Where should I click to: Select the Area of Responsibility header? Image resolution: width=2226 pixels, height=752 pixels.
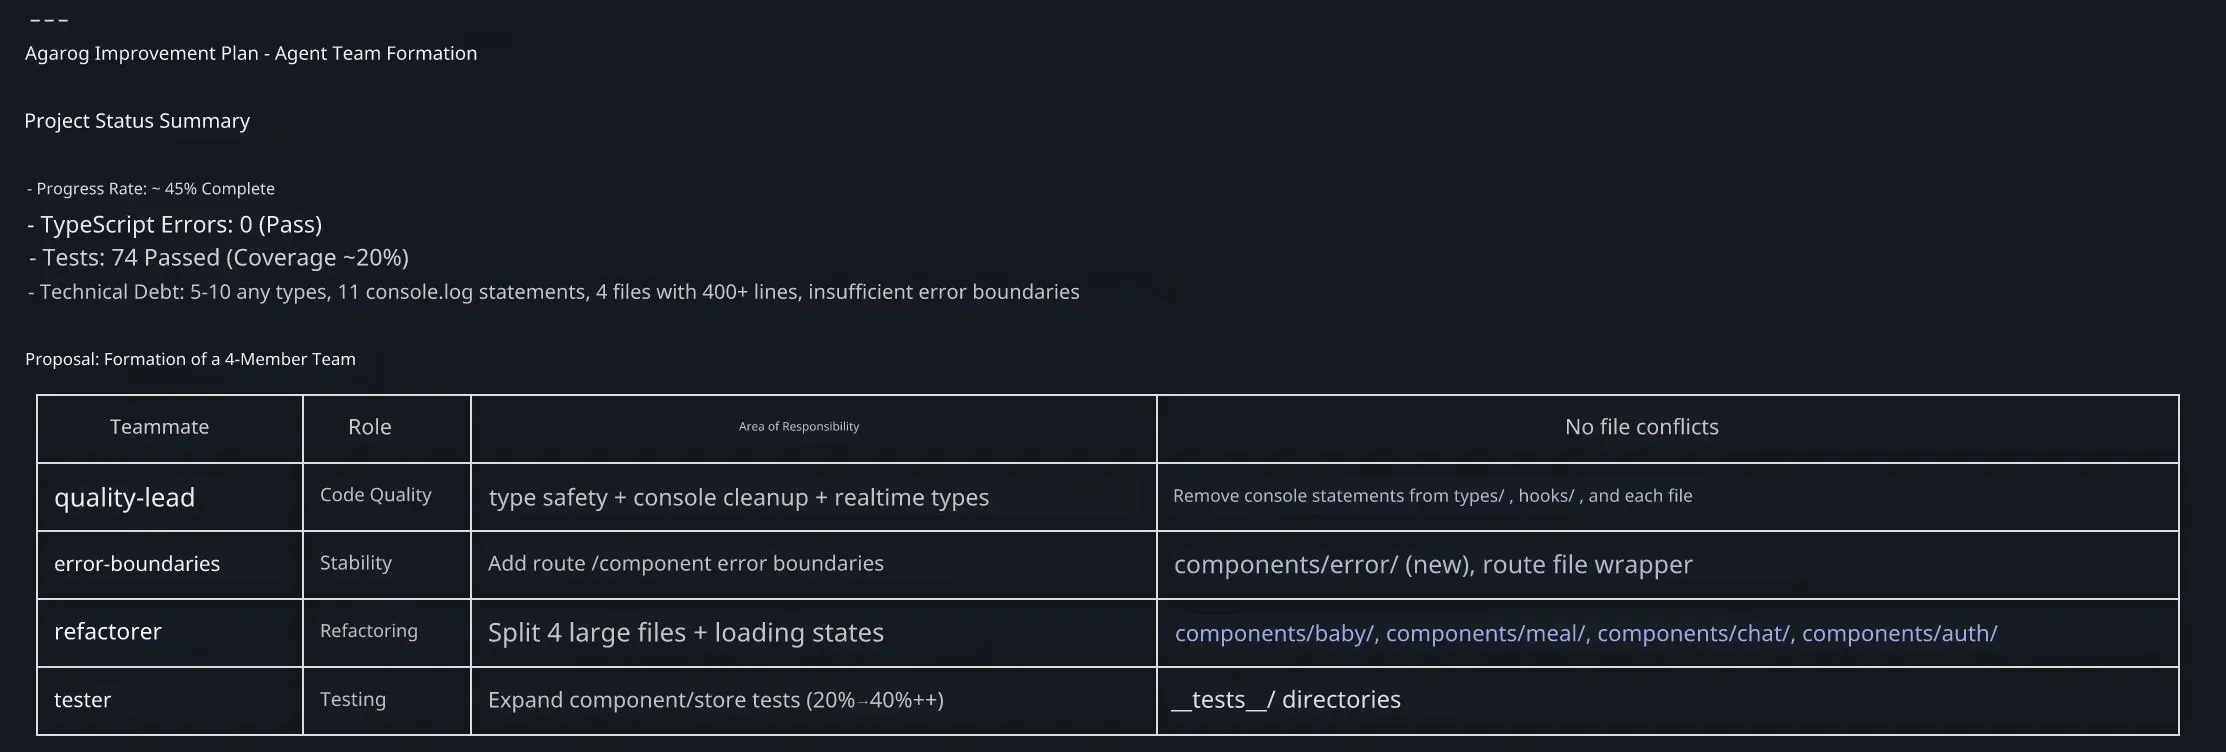[x=798, y=427]
